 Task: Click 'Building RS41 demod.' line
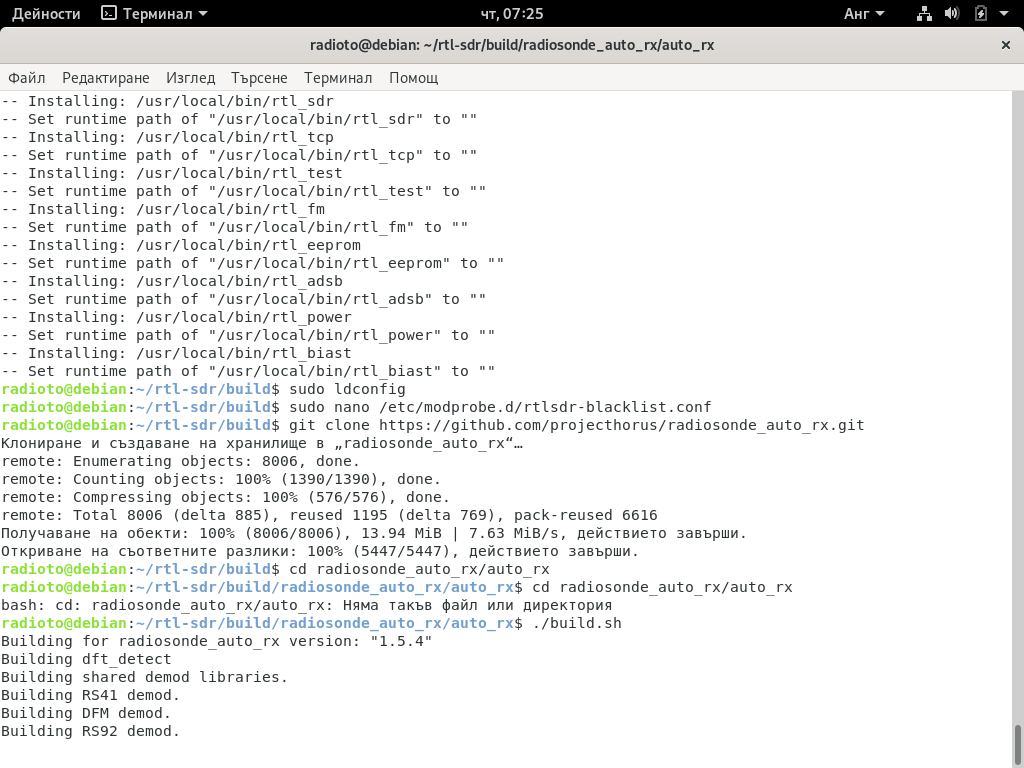pos(90,695)
